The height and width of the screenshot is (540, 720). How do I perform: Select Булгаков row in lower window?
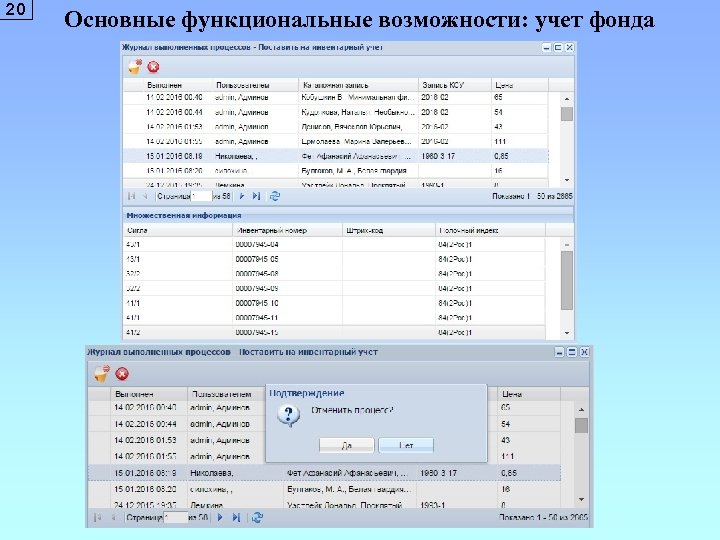tap(324, 489)
